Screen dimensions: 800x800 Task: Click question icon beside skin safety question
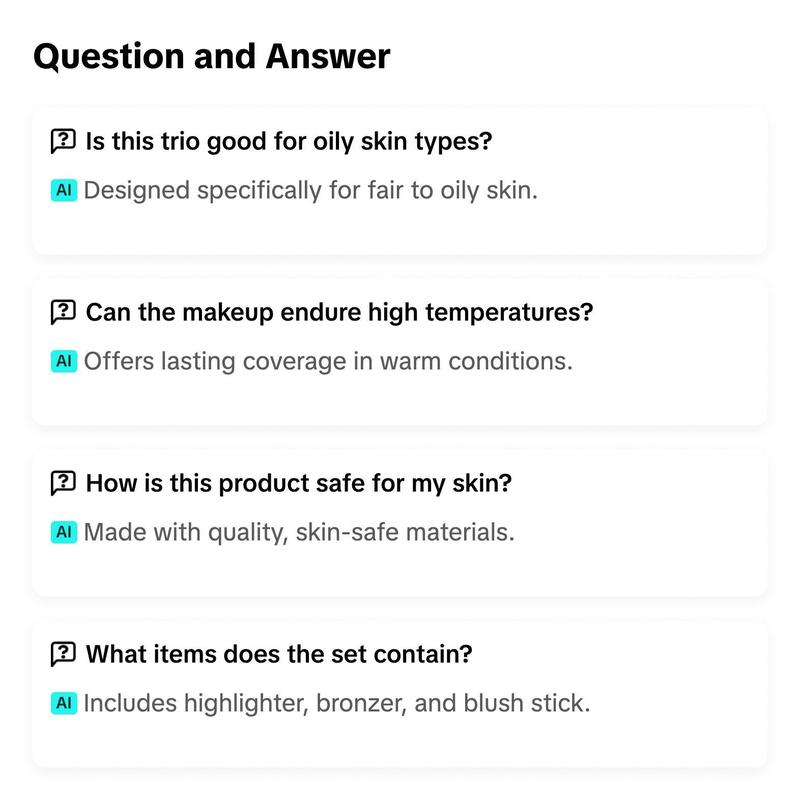coord(63,483)
